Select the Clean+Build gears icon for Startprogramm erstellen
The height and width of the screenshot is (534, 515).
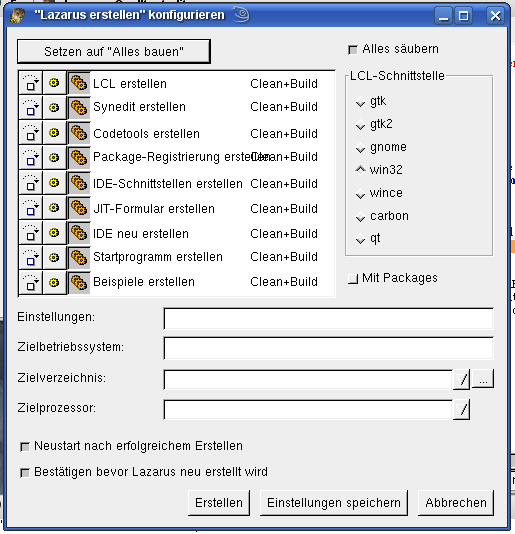[x=79, y=257]
